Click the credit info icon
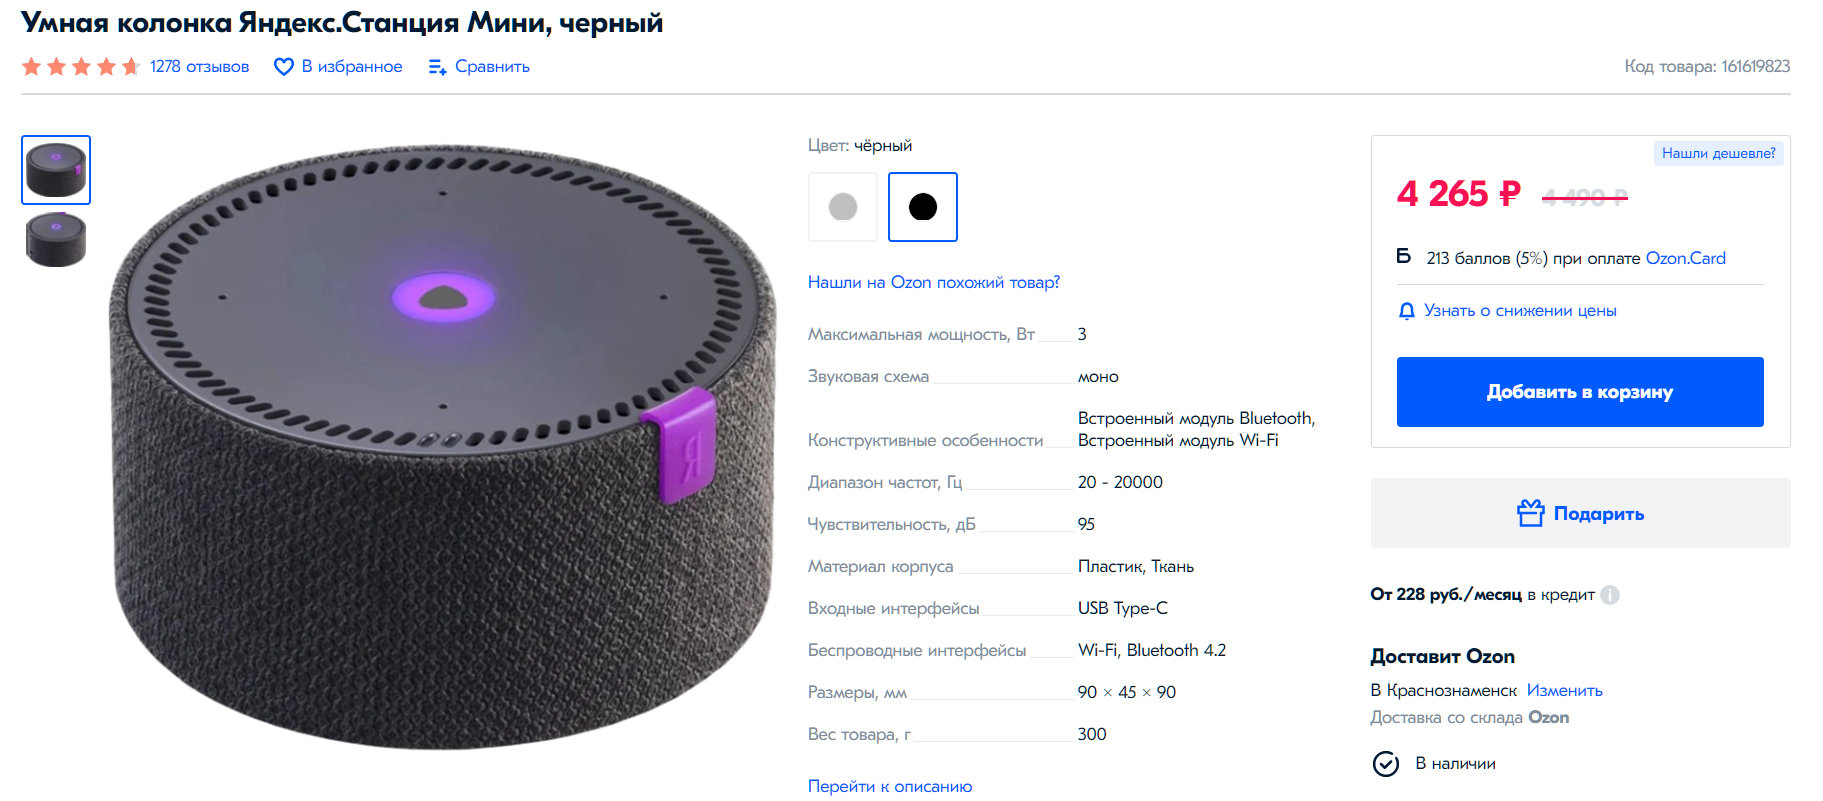 point(1610,595)
